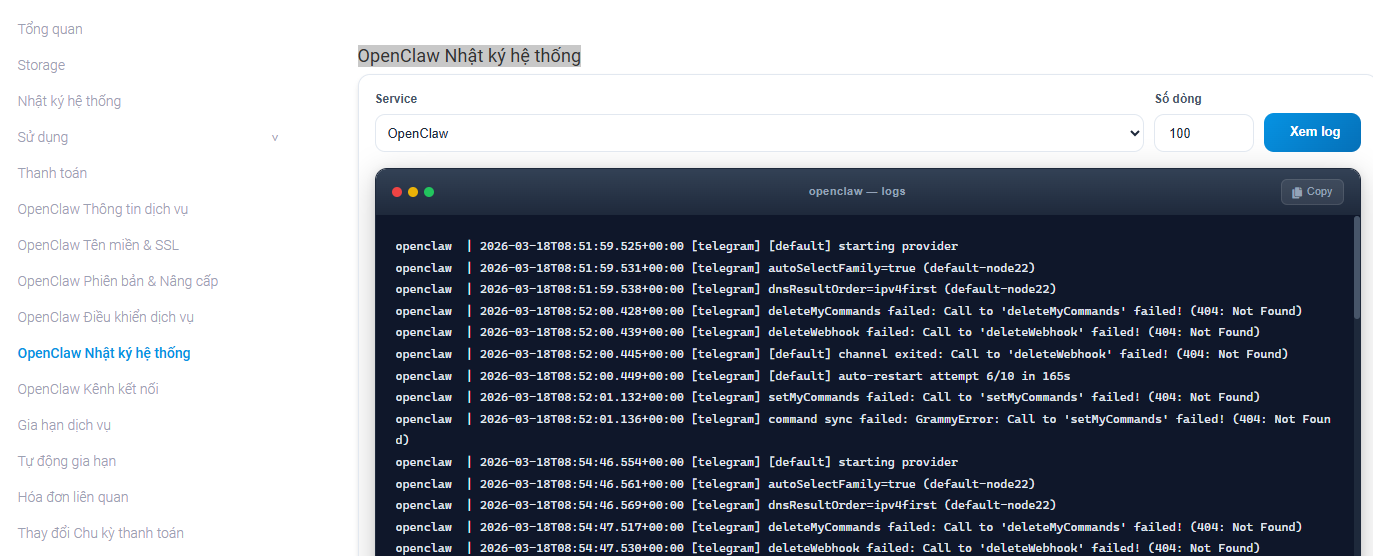The image size is (1373, 556).
Task: Open Tự động gia hạn
Action: coord(66,461)
